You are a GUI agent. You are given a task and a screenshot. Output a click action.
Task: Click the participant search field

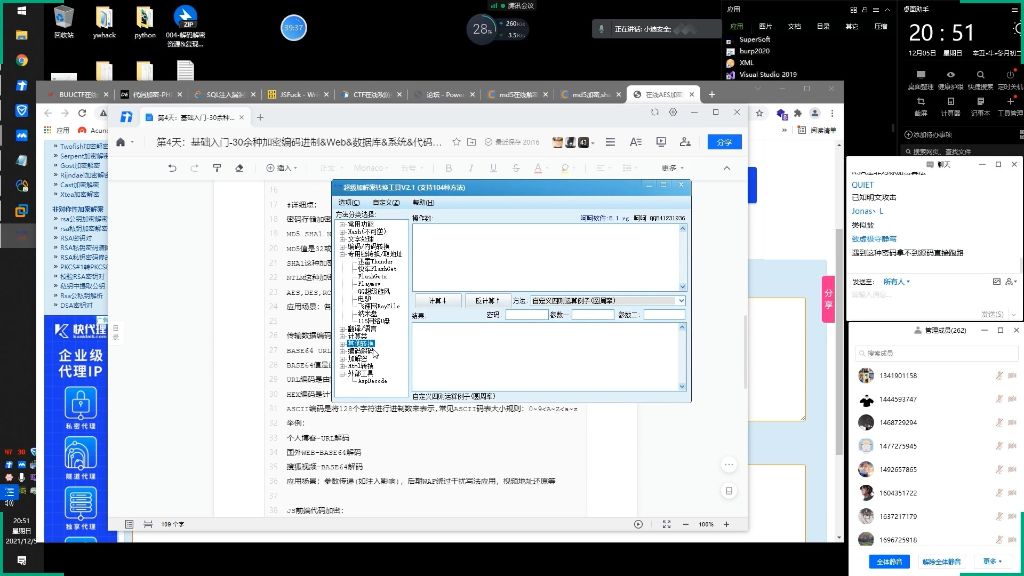point(936,353)
